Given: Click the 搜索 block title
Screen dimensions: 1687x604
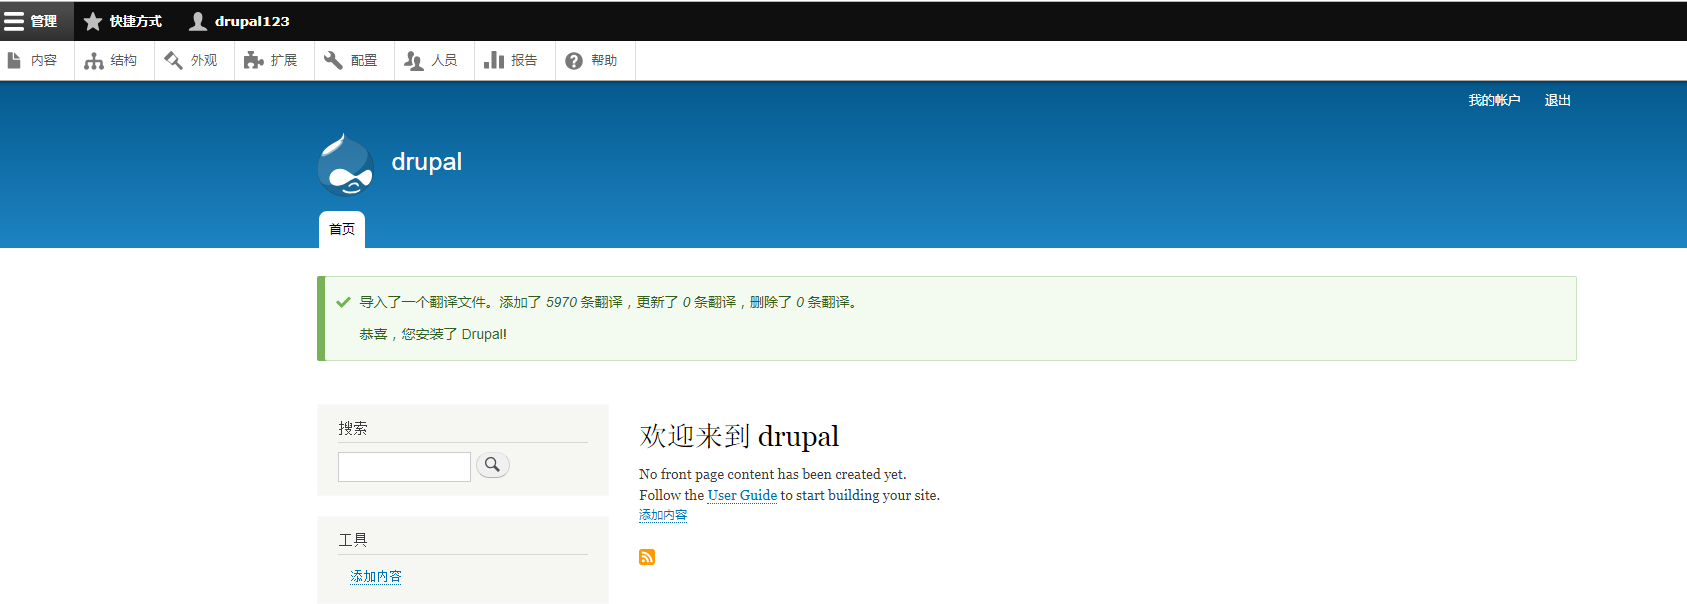Looking at the screenshot, I should tap(353, 428).
